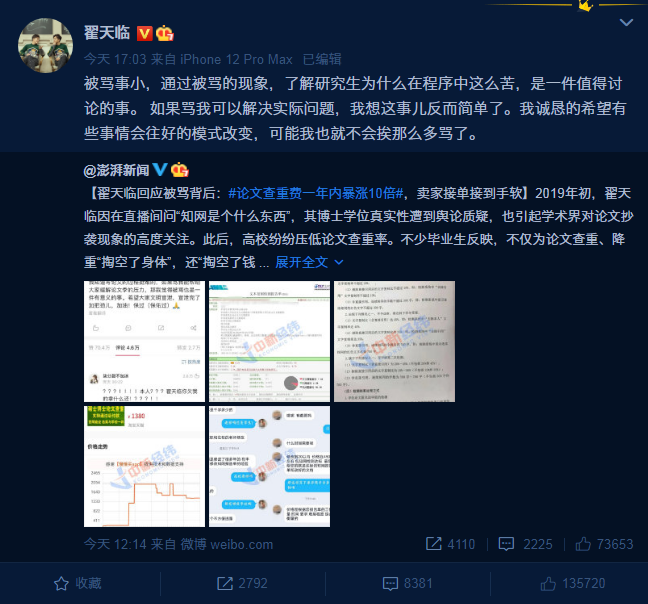The height and width of the screenshot is (604, 648).
Task: Click the red V verification badge
Action: (x=145, y=33)
